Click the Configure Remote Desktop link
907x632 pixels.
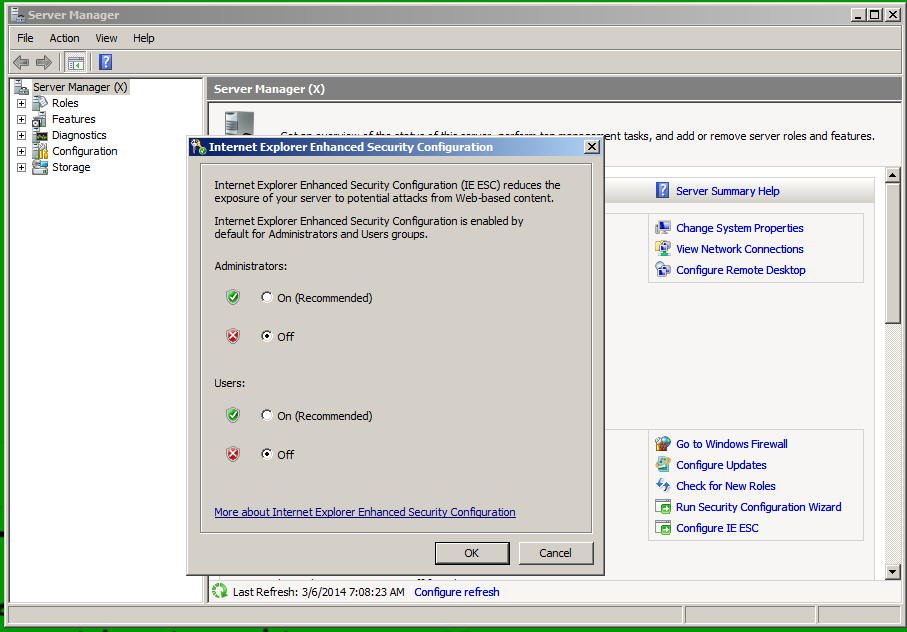click(740, 269)
